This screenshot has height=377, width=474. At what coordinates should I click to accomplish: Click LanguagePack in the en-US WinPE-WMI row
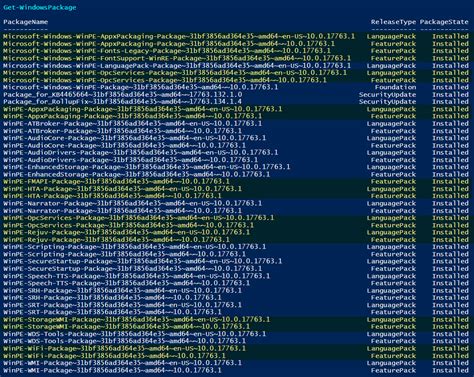tap(391, 363)
